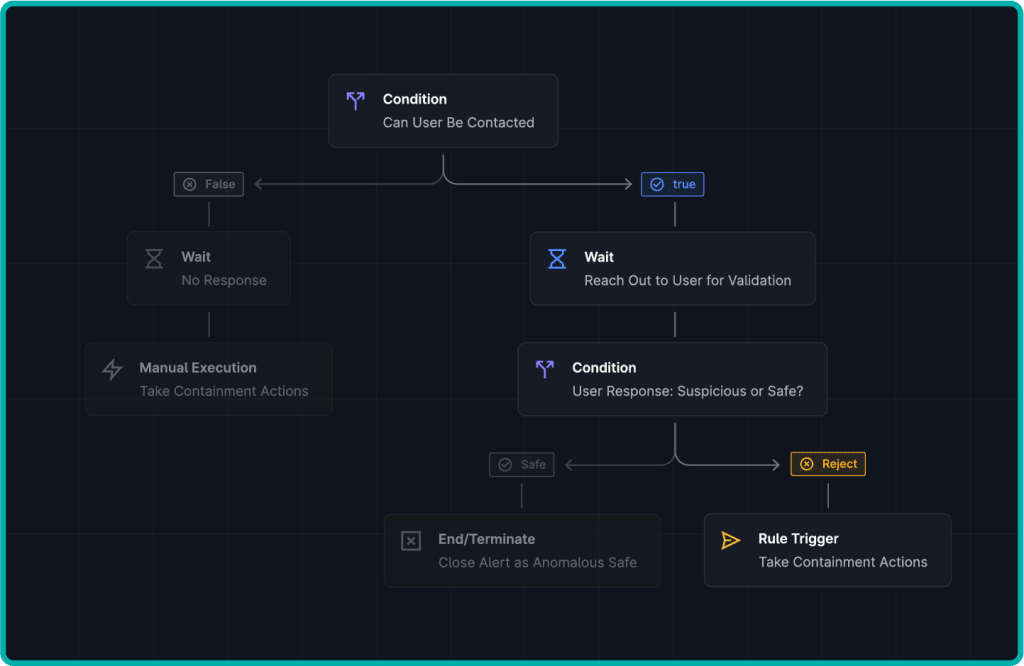Viewport: 1024px width, 666px height.
Task: Click the boxed X icon on End/Terminate node
Action: (x=410, y=540)
